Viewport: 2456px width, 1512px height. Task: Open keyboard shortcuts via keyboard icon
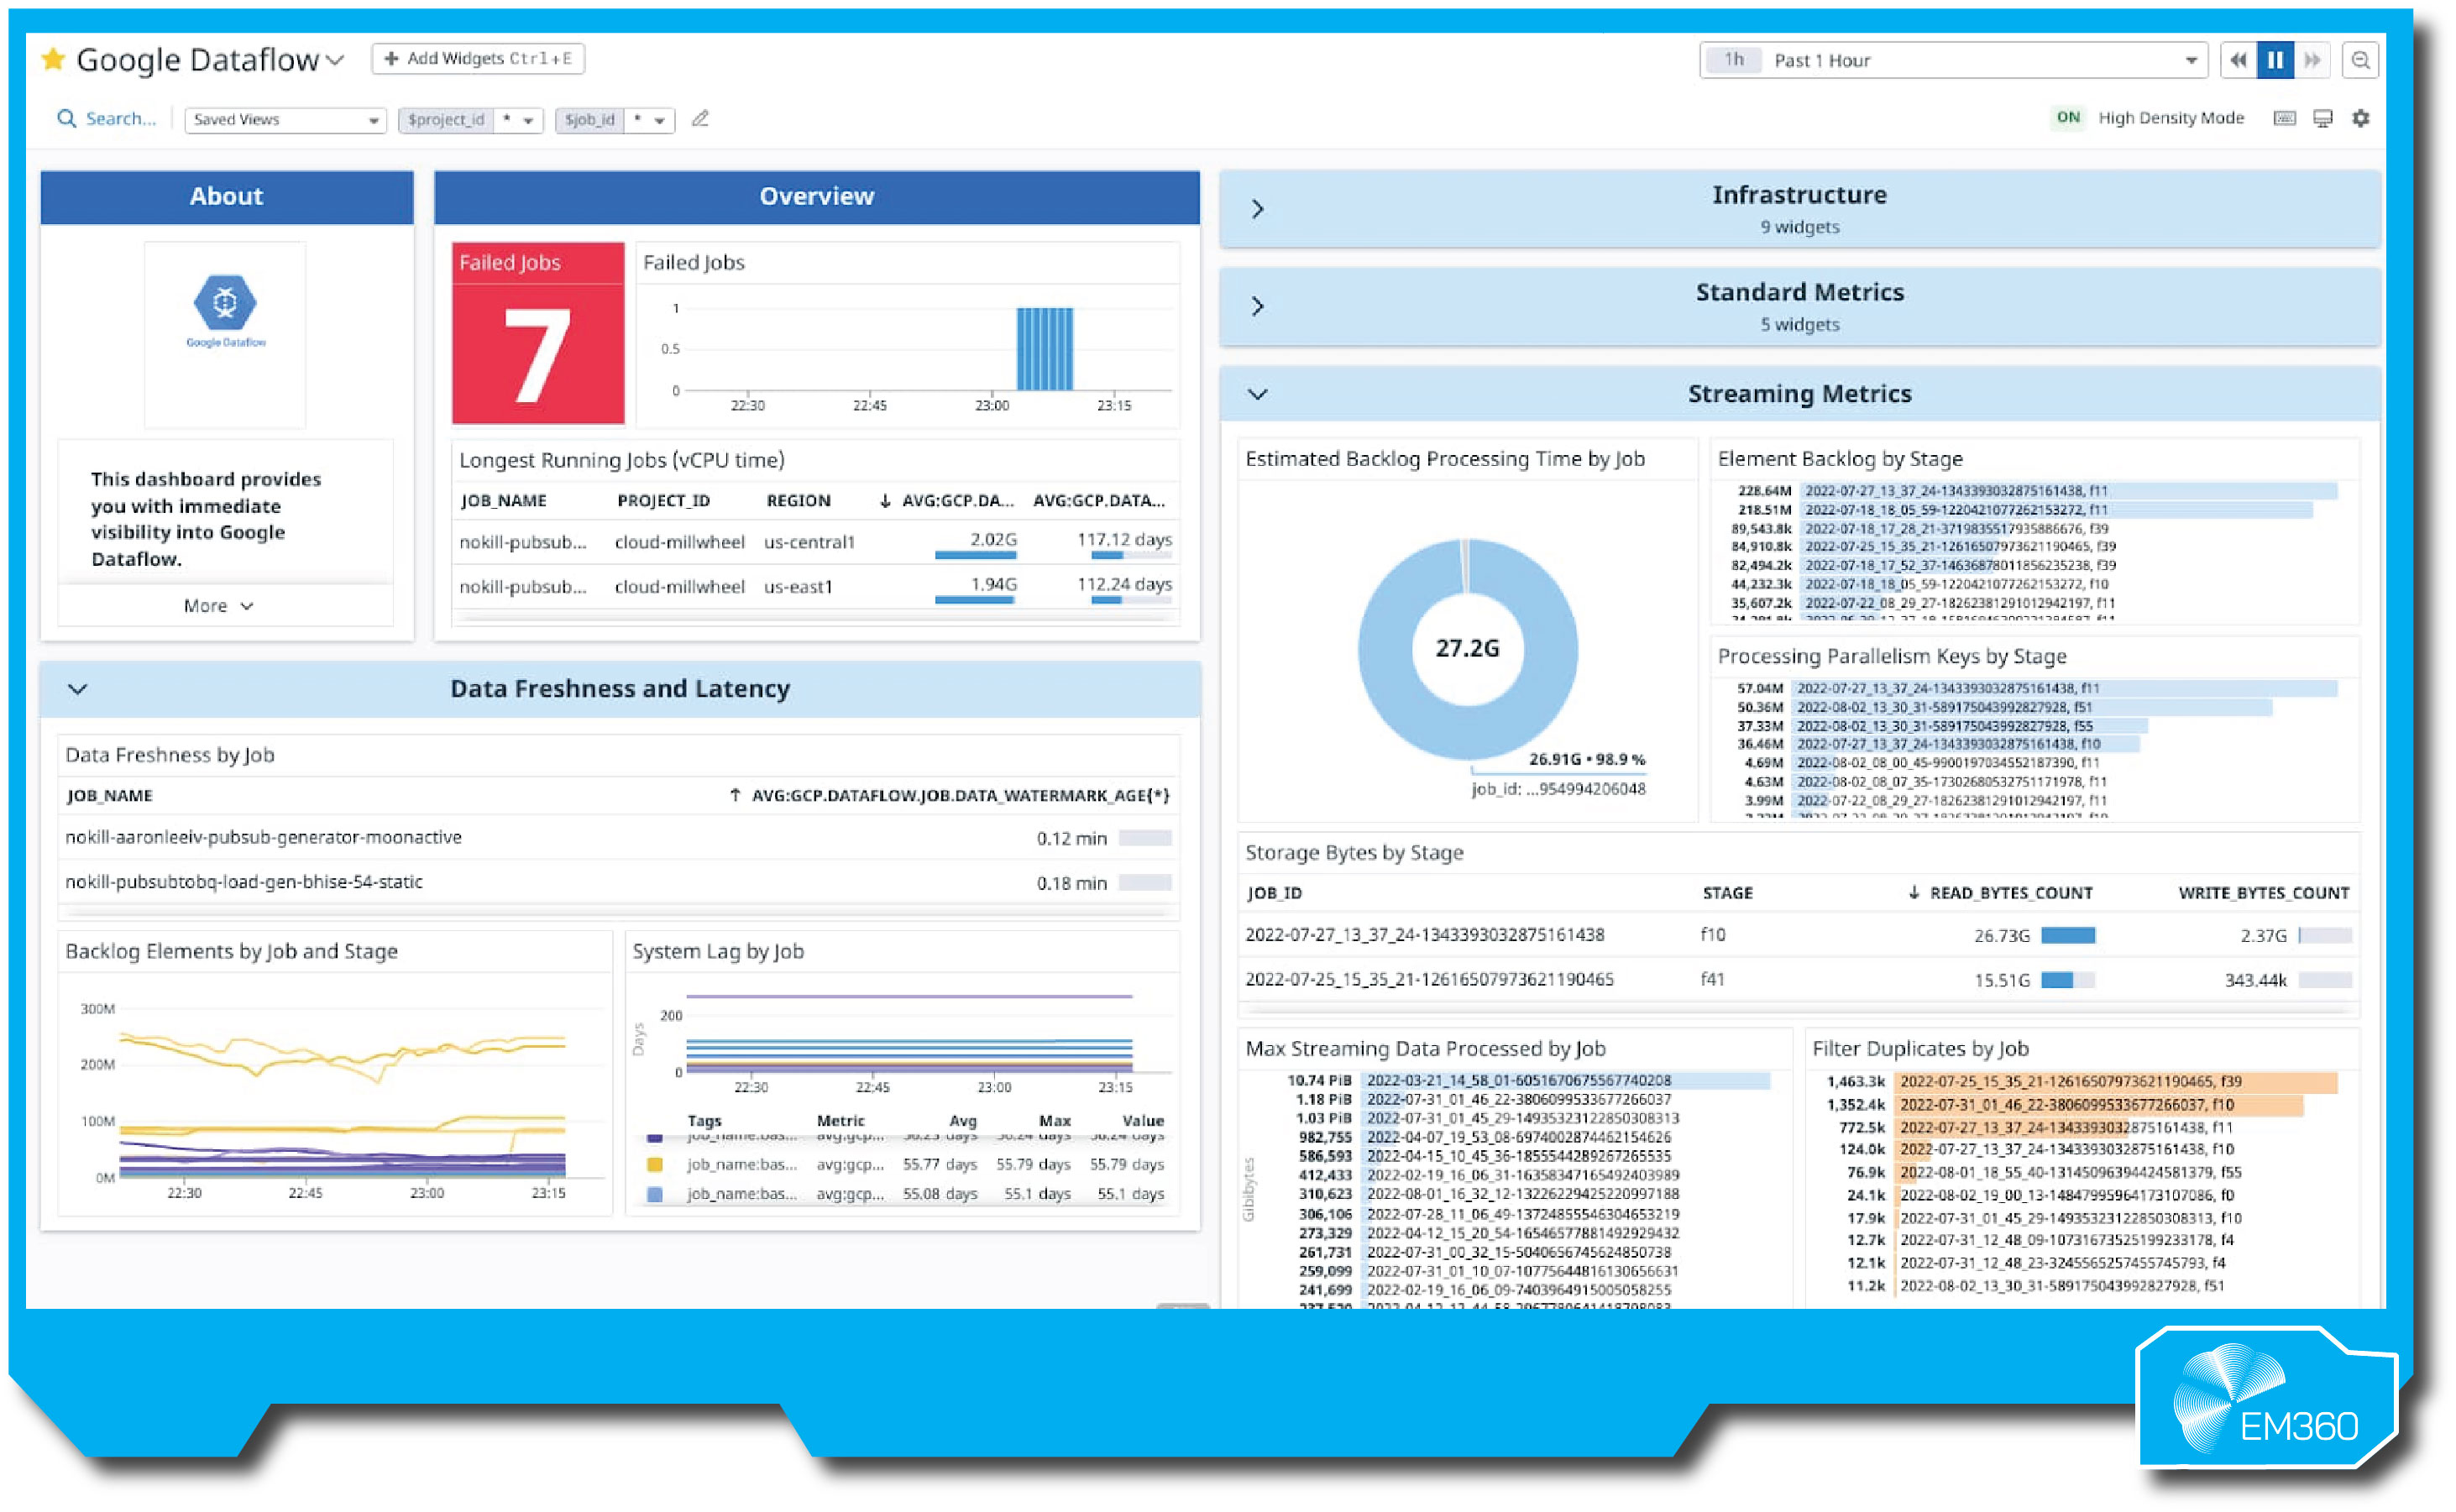(x=2284, y=118)
